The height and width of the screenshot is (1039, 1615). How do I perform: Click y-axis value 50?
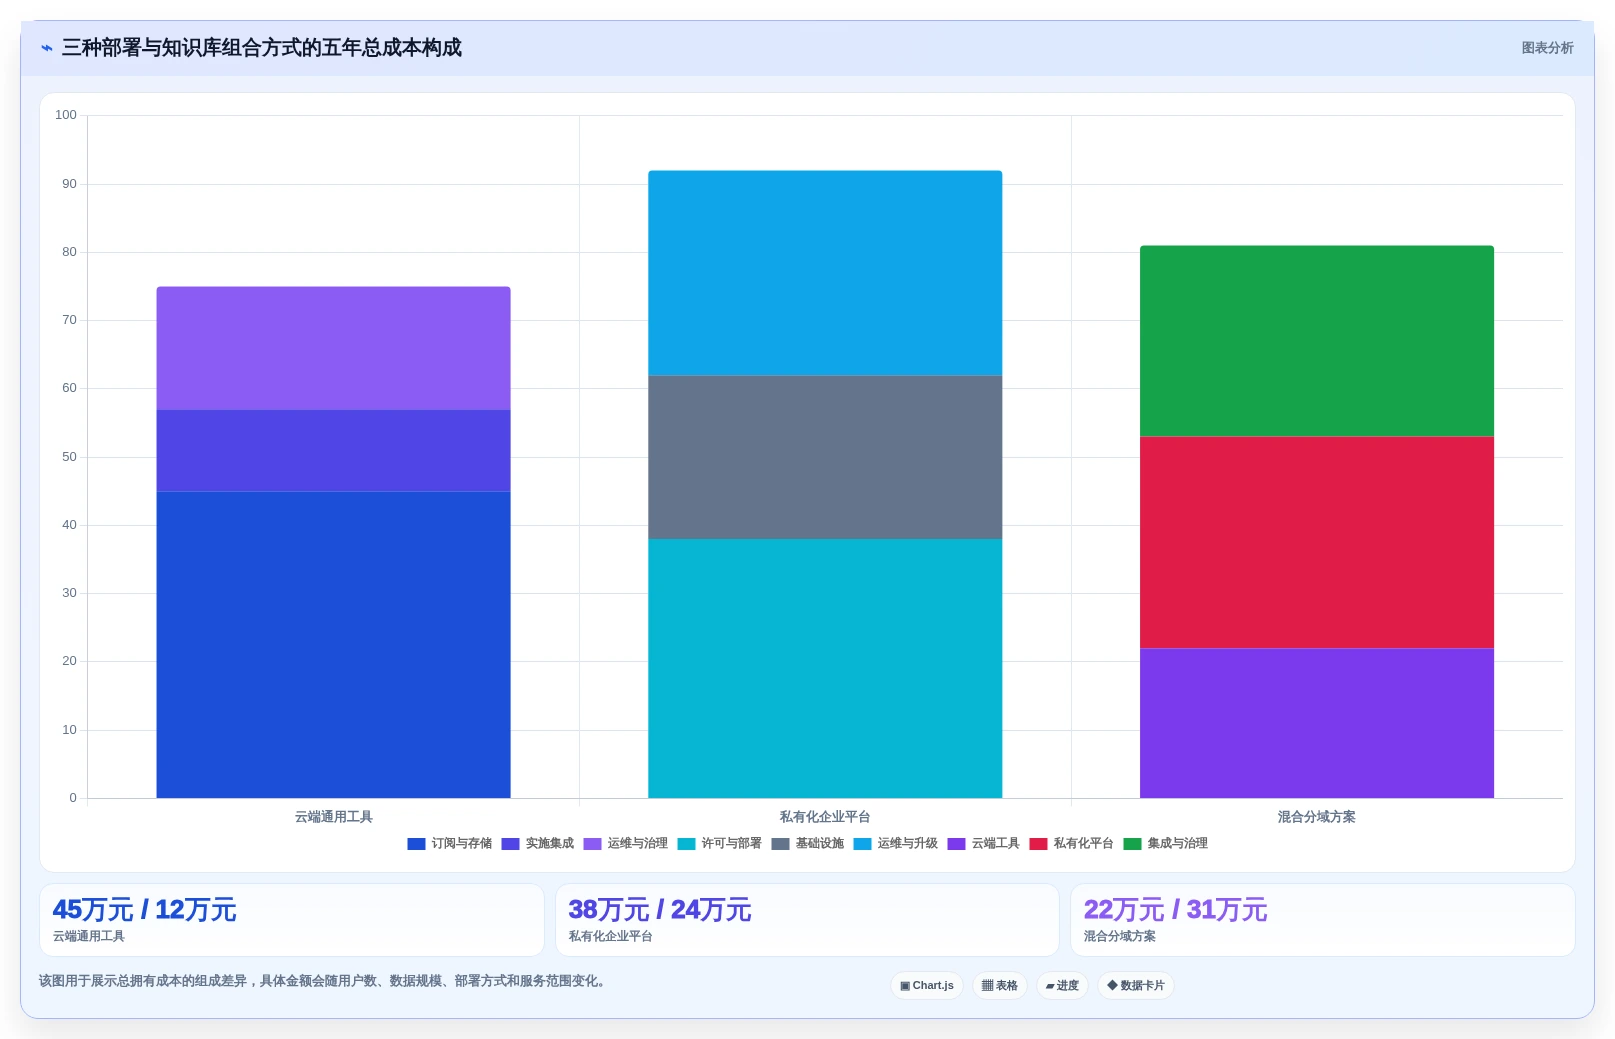69,457
